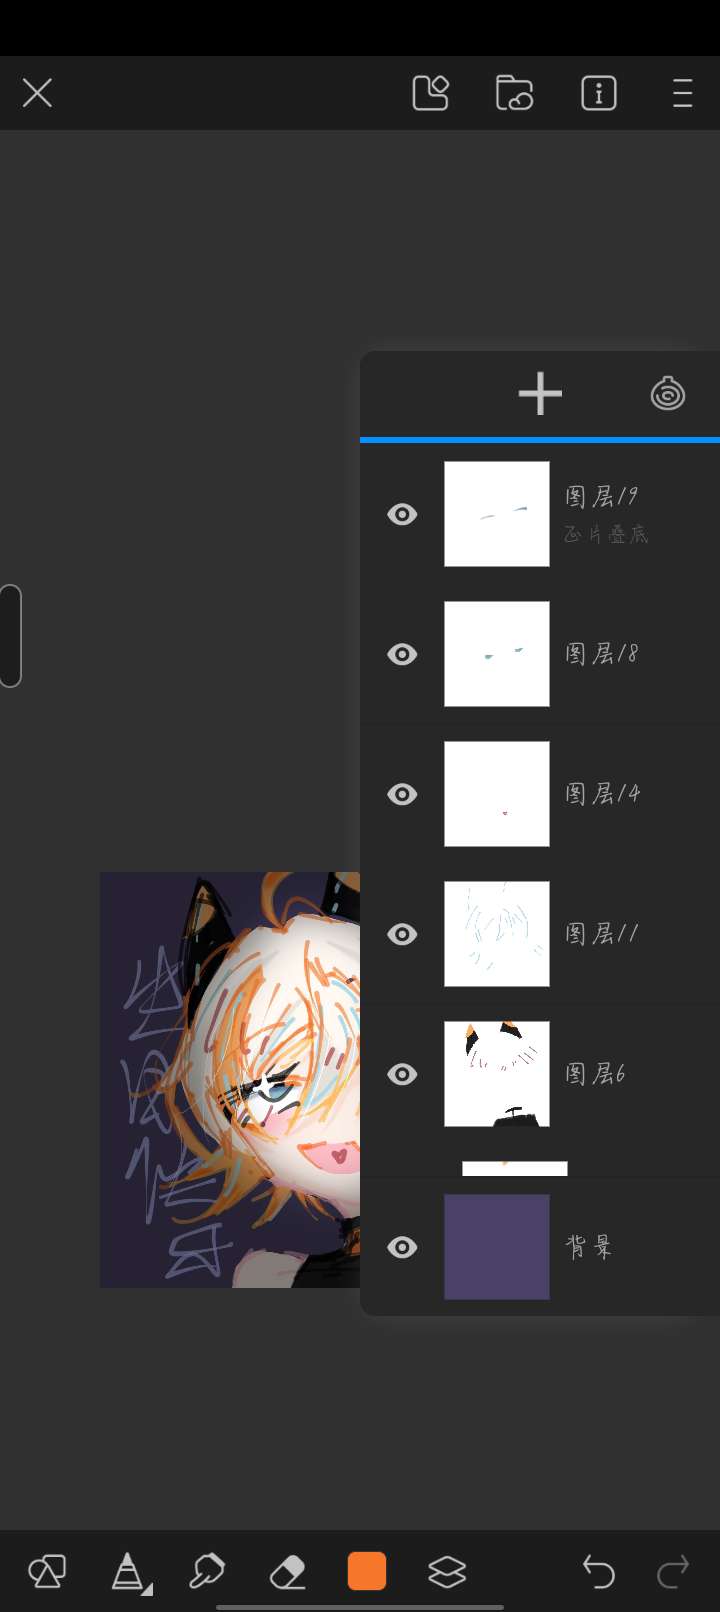Image resolution: width=720 pixels, height=1612 pixels.
Task: Open the layers panel icon
Action: [447, 1572]
